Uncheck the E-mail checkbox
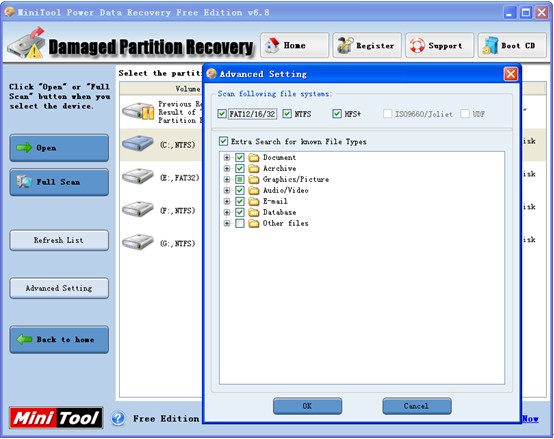The width and height of the screenshot is (554, 439). click(x=240, y=201)
